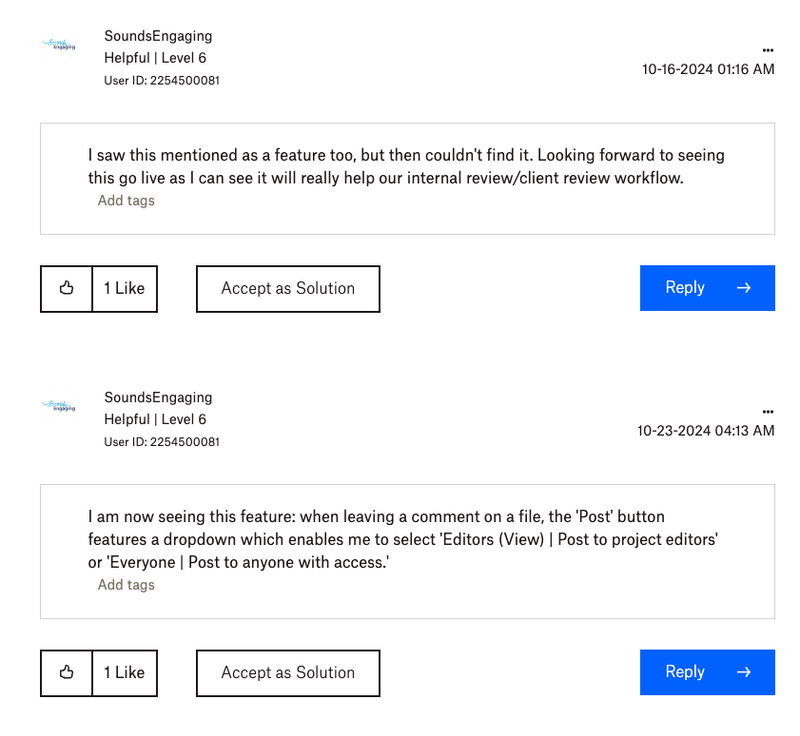Add tags to the 'Post button dropdown' reply
The width and height of the screenshot is (800, 736).
click(126, 584)
